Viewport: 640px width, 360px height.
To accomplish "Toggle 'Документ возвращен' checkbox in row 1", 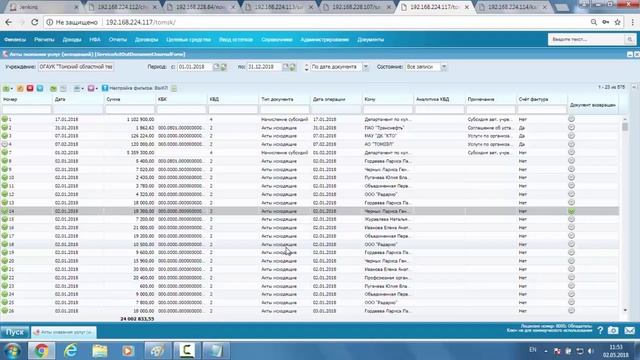I will [571, 119].
